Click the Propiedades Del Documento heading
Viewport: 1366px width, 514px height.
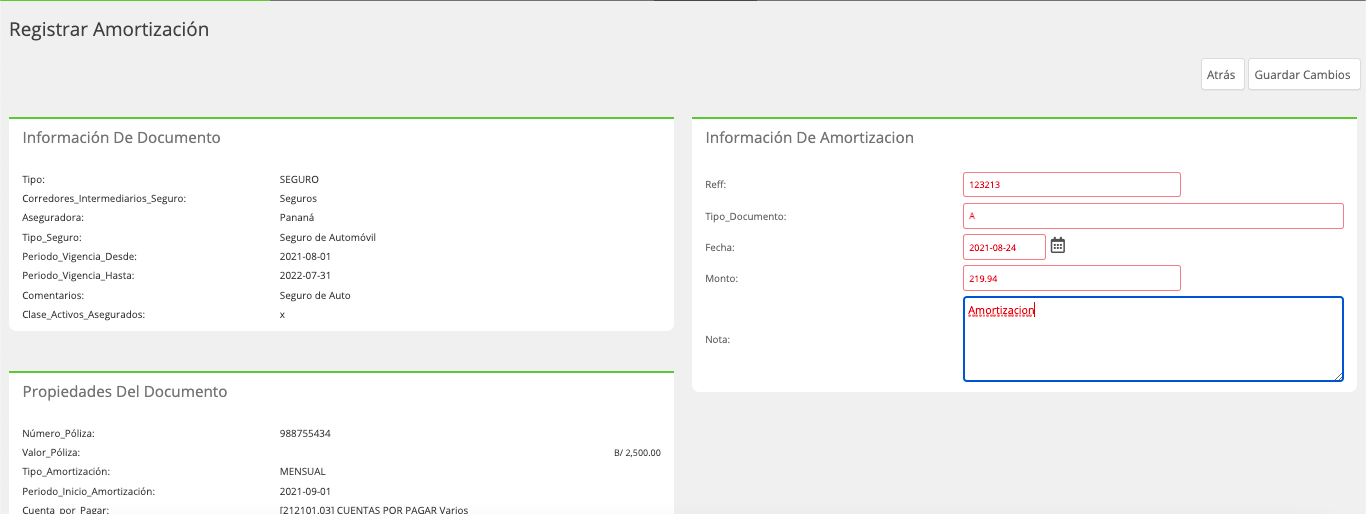point(125,391)
